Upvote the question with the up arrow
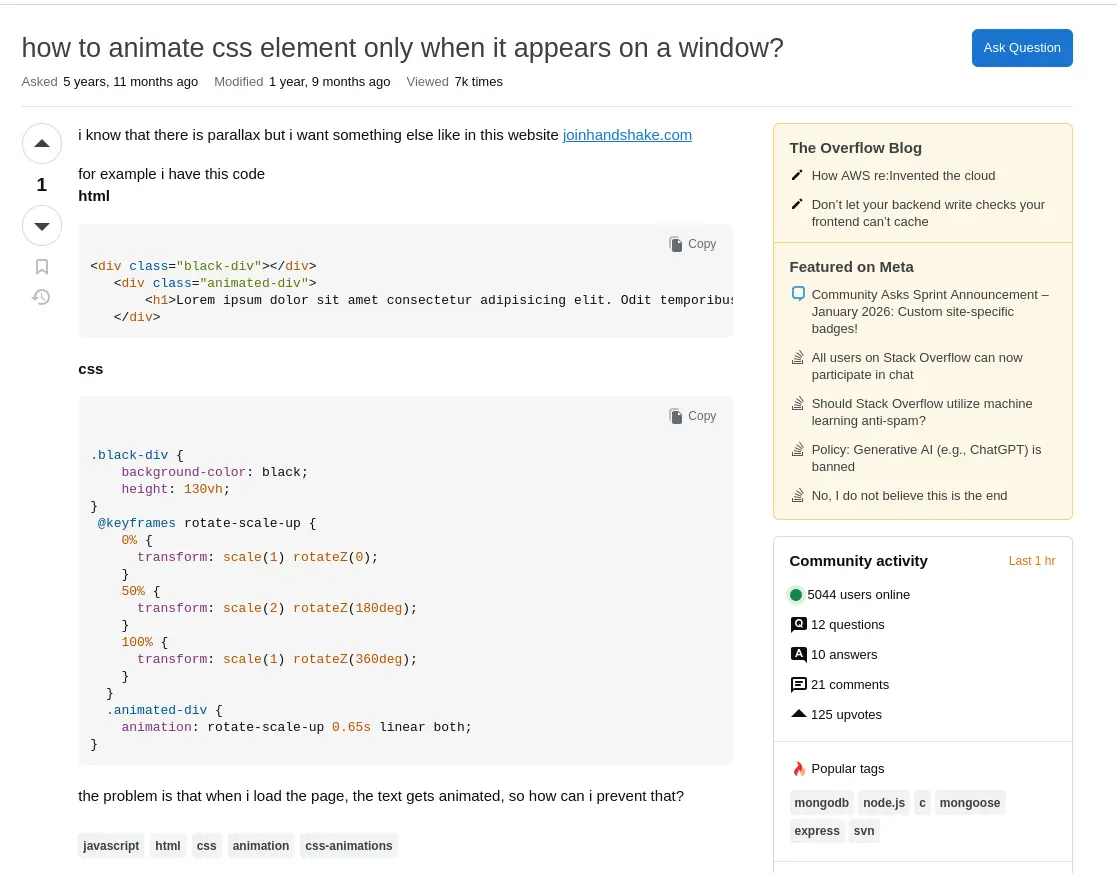The height and width of the screenshot is (873, 1117). click(x=41, y=143)
